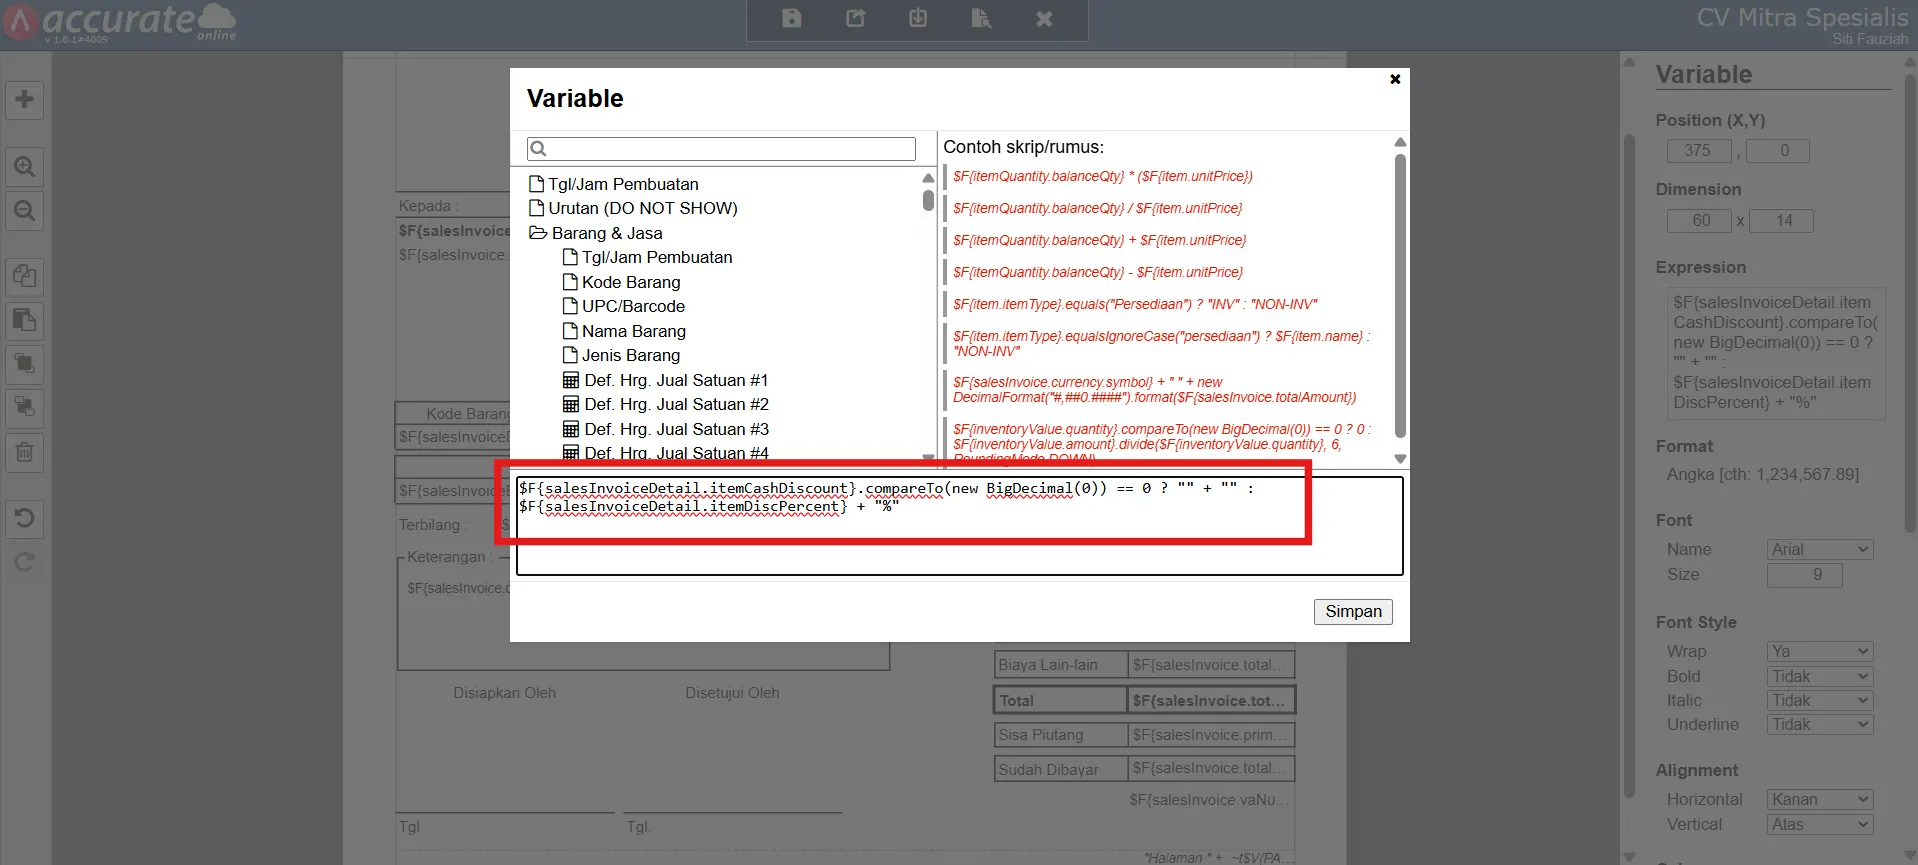Click the DecimalFormat currency example formula
1918x865 pixels.
[x=1154, y=389]
